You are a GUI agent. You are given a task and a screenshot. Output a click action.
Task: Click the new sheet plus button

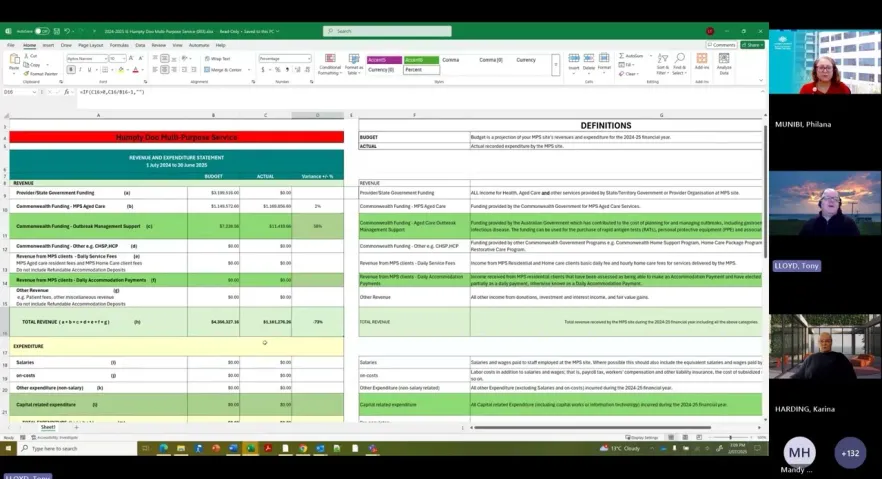76,427
